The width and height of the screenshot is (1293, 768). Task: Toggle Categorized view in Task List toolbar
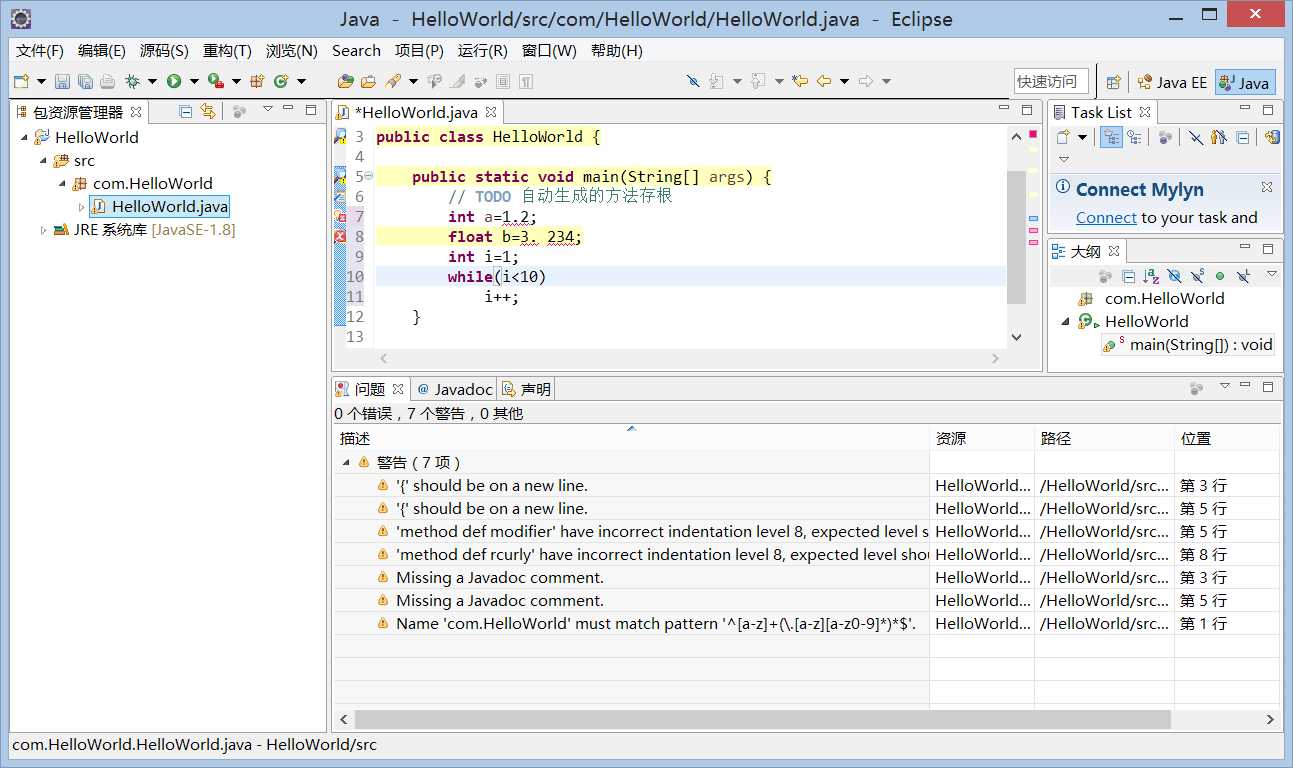tap(1111, 137)
